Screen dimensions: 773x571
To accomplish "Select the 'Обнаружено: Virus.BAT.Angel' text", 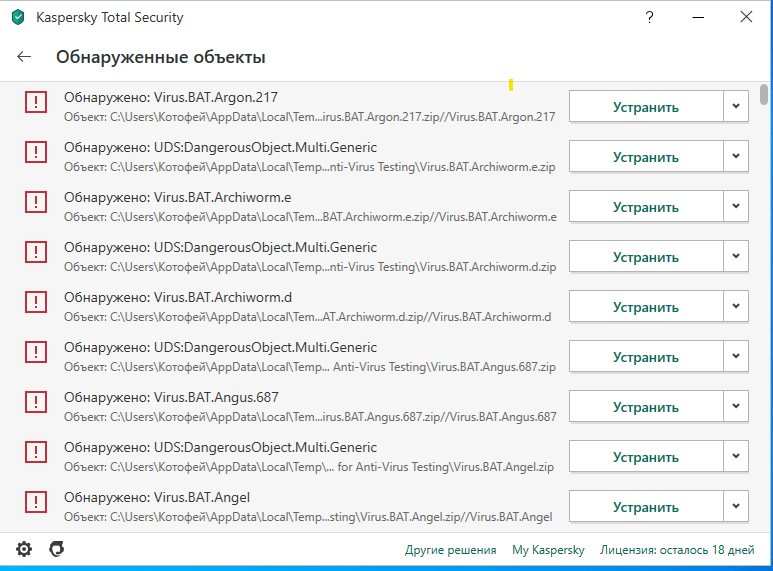I will coord(157,497).
